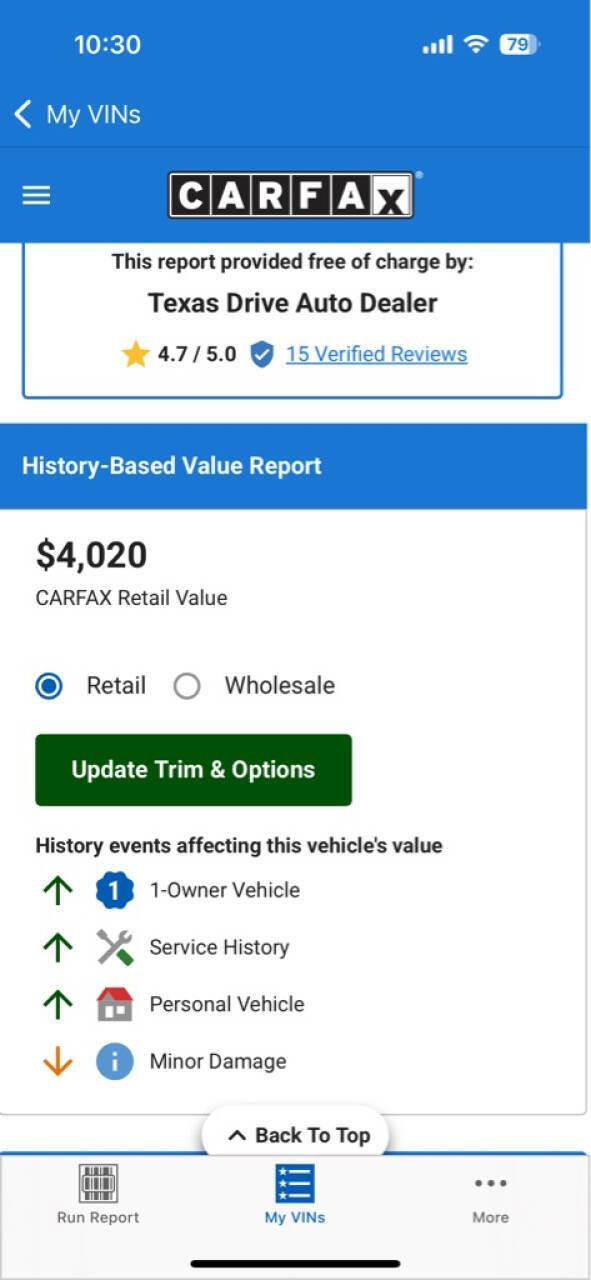Tap the yellow star rating
The image size is (591, 1280).
(137, 351)
